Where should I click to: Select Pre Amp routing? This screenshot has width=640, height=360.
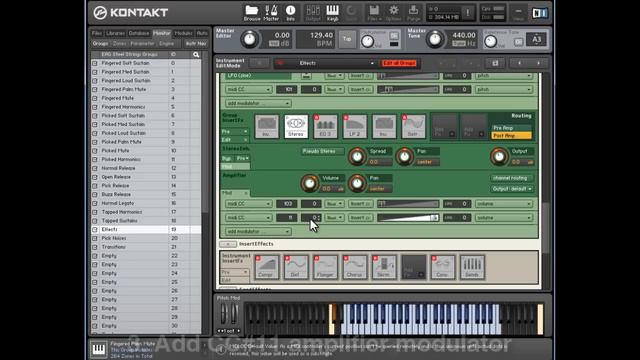(511, 128)
